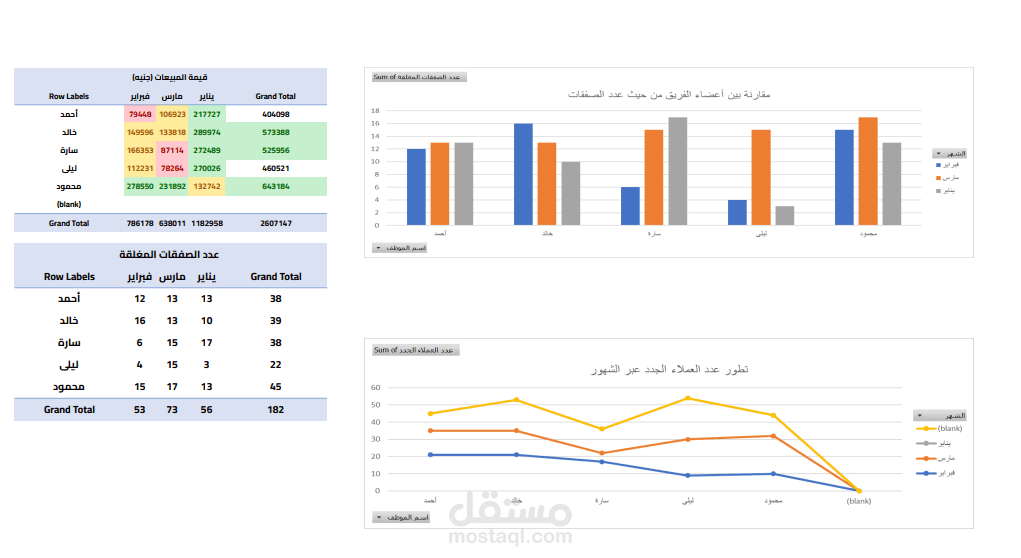
Task: Select the محمود Grand Total value 45
Action: click(x=275, y=387)
